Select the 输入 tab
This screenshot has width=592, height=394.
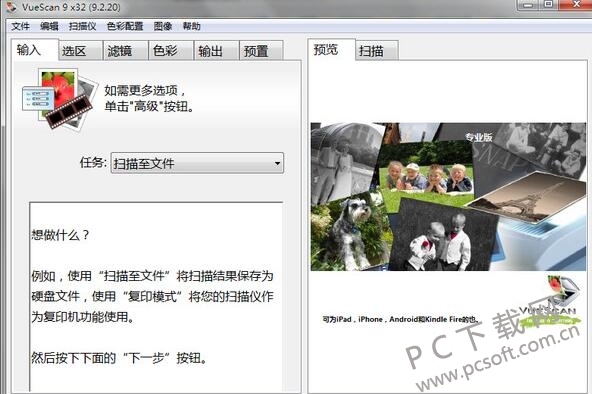tap(34, 49)
